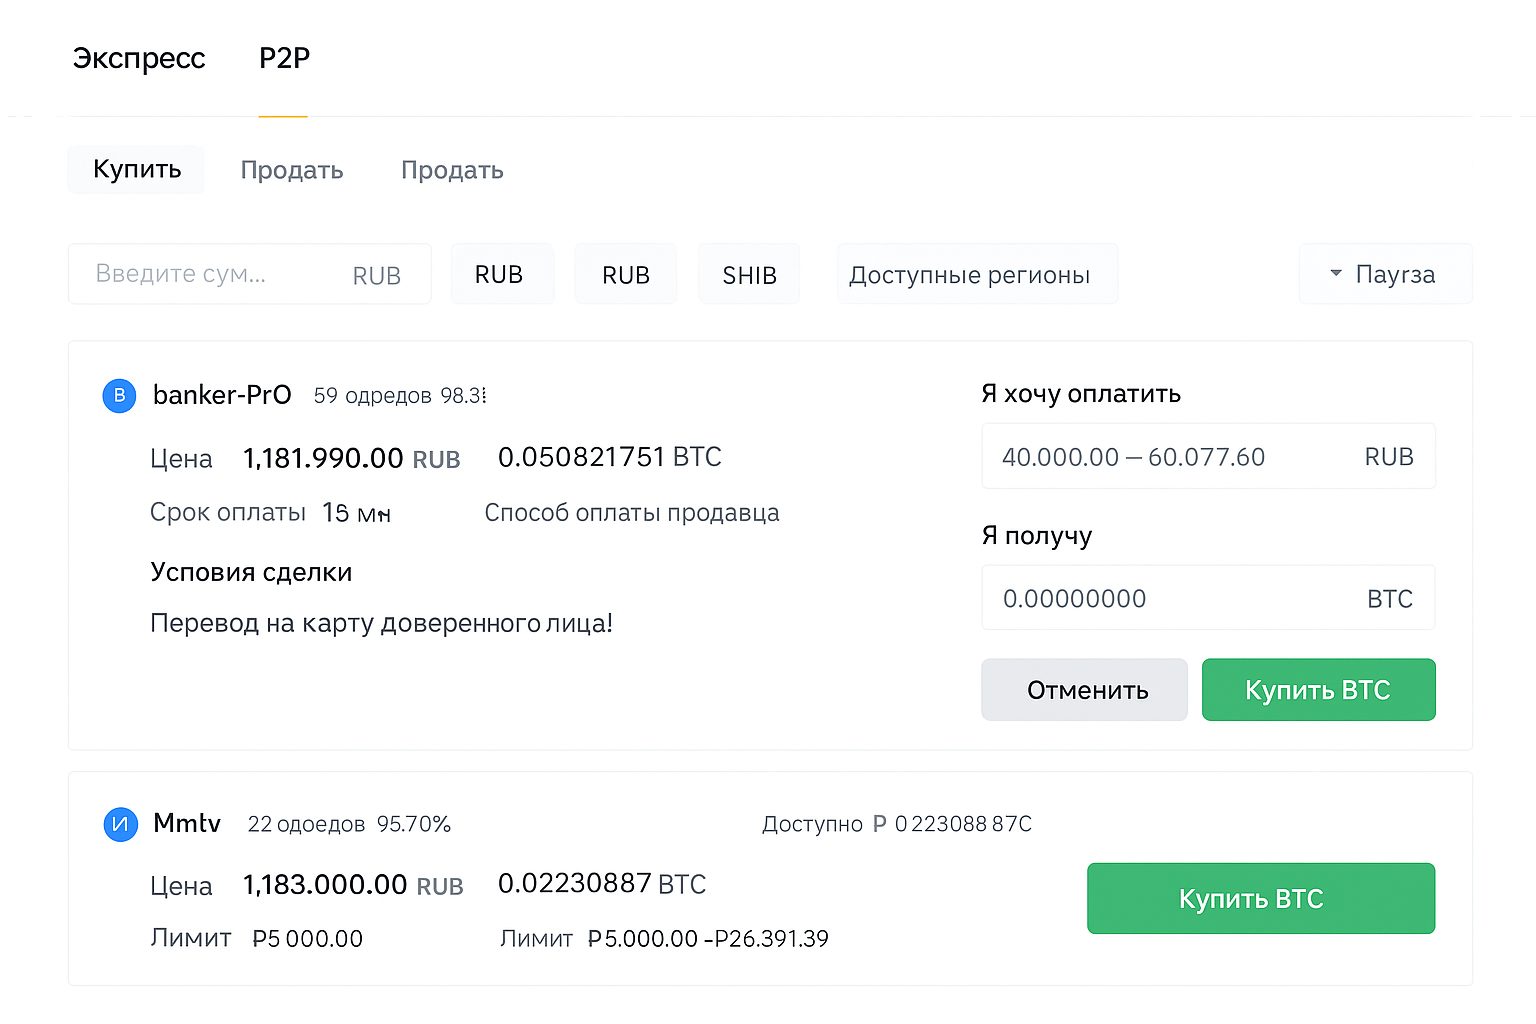Click the banker-PrO avatar icon
This screenshot has width=1536, height=1024.
click(x=119, y=396)
